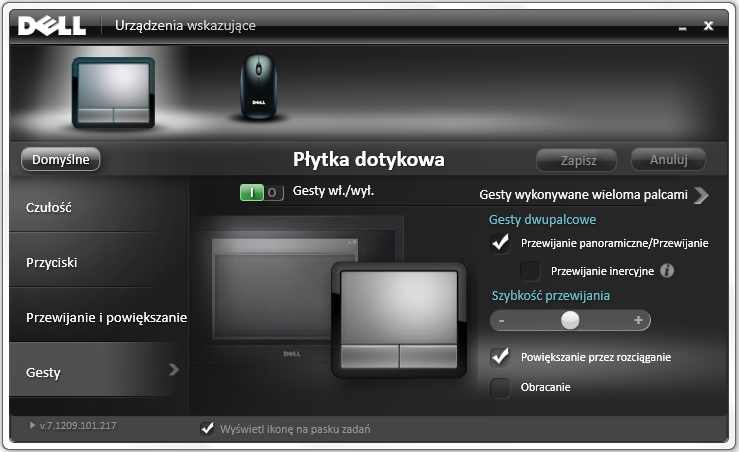Click version text v.7.1209.101.217
Image resolution: width=739 pixels, height=452 pixels.
click(78, 426)
